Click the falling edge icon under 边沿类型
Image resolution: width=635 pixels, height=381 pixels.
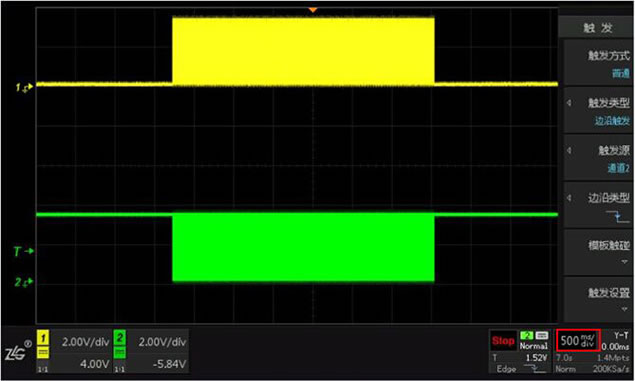point(618,216)
